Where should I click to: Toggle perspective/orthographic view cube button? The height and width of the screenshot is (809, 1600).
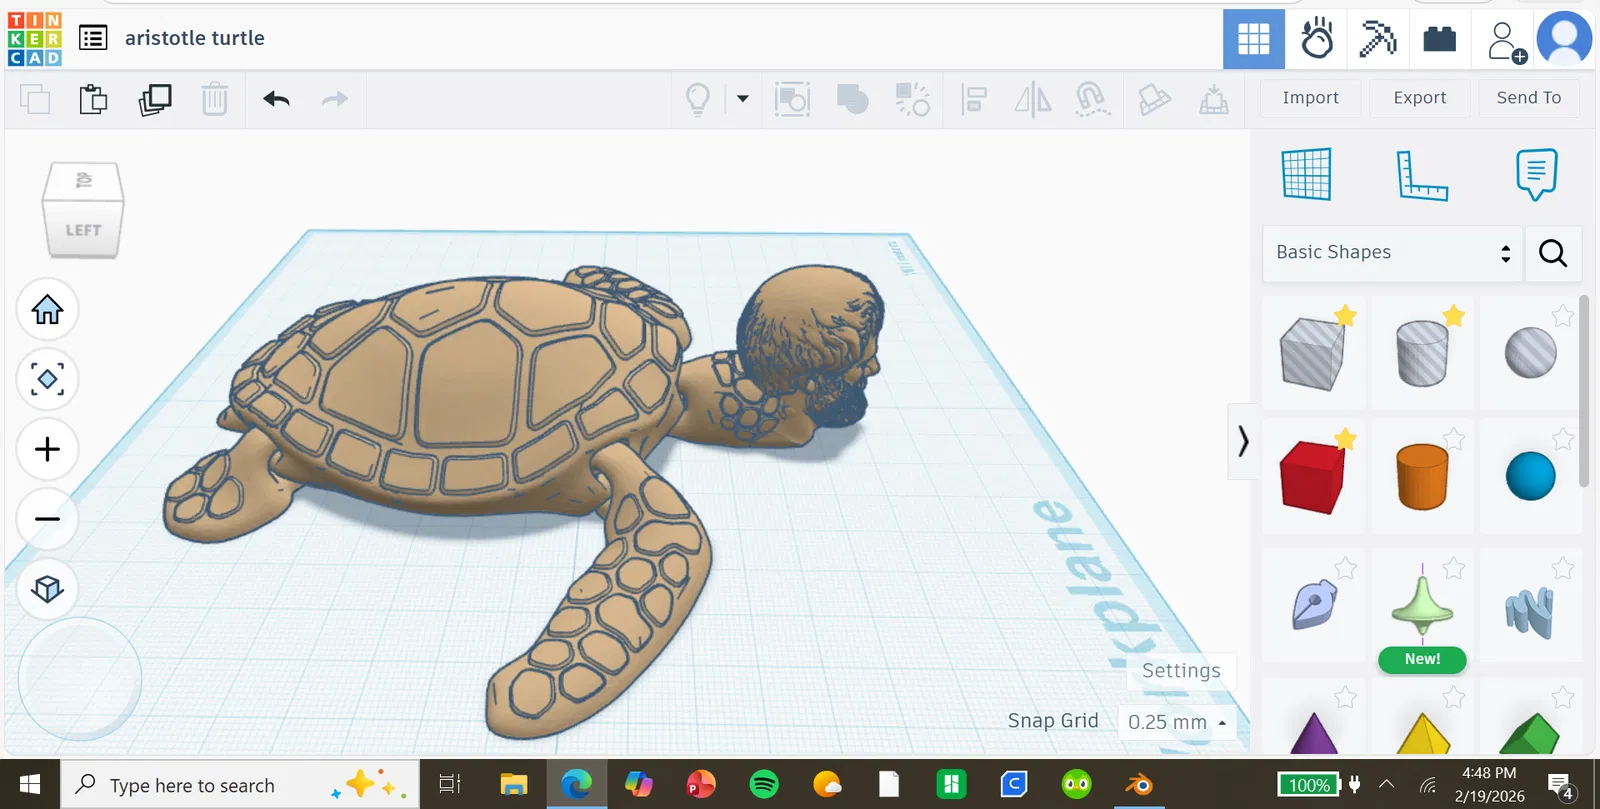[47, 589]
